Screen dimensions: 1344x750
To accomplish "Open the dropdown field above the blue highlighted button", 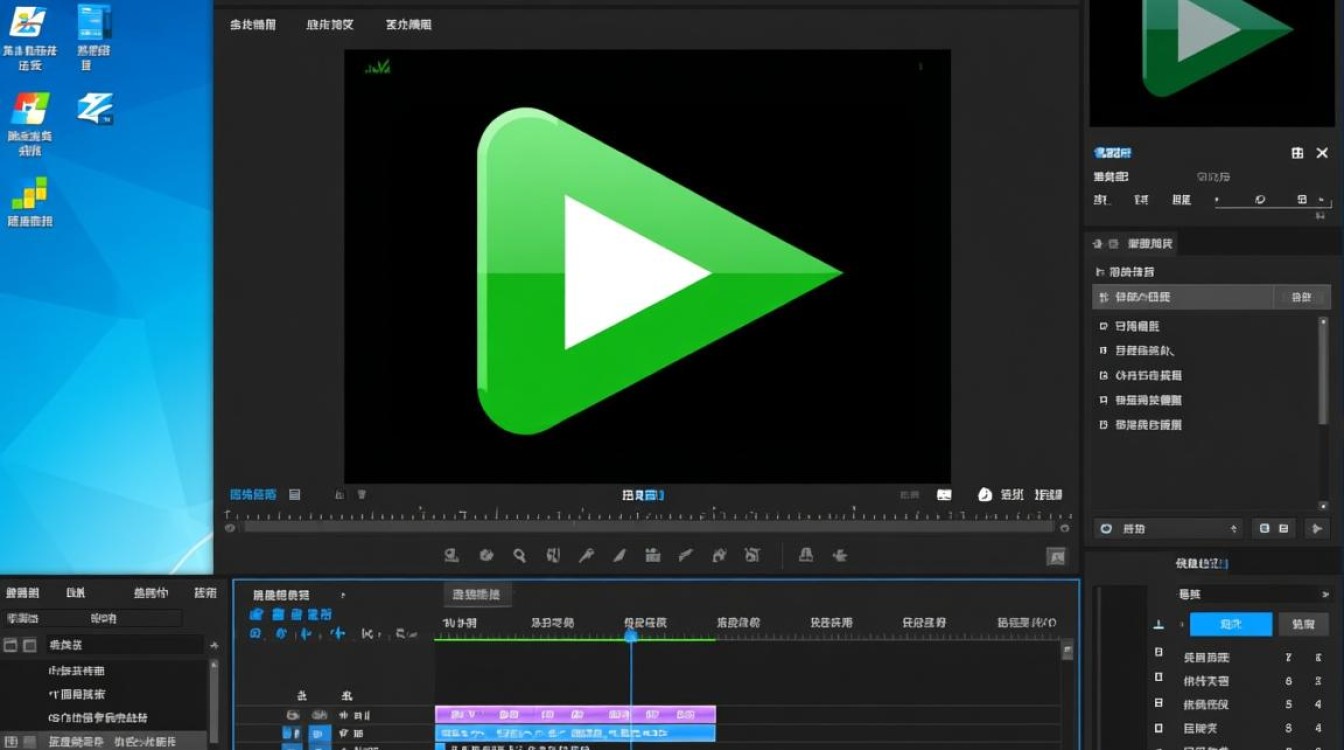I will (x=1254, y=594).
